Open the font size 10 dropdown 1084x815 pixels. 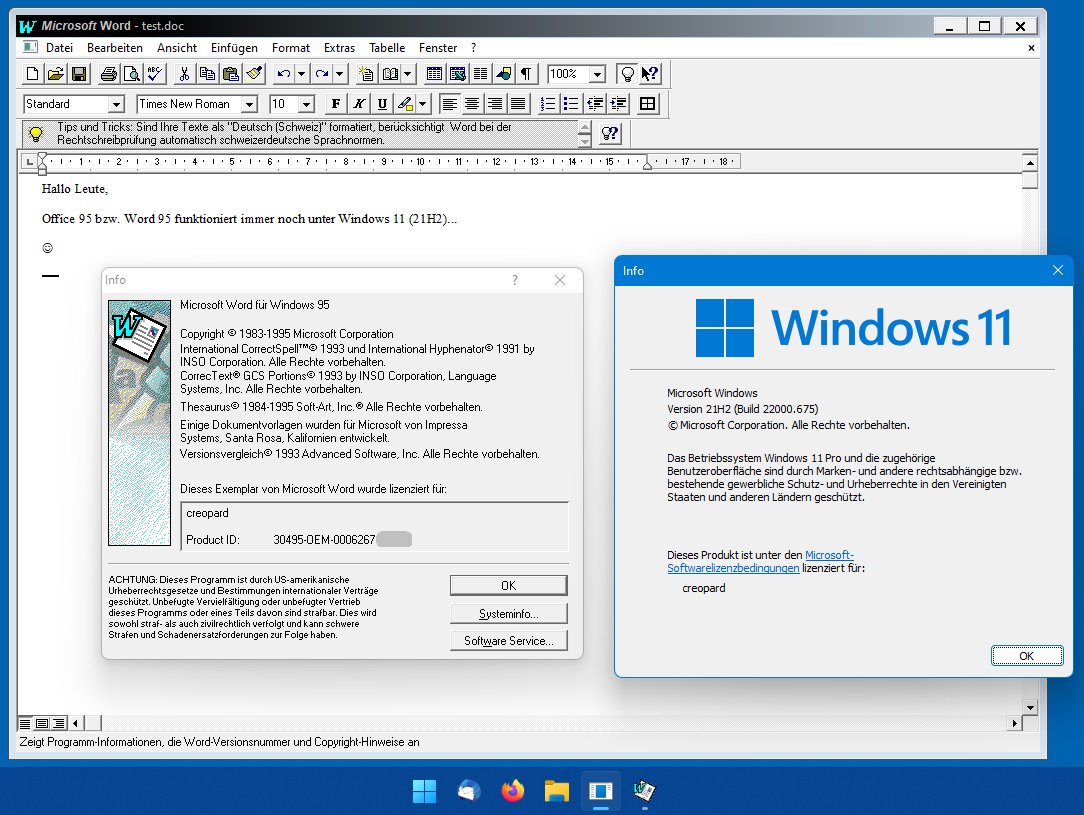click(x=306, y=104)
